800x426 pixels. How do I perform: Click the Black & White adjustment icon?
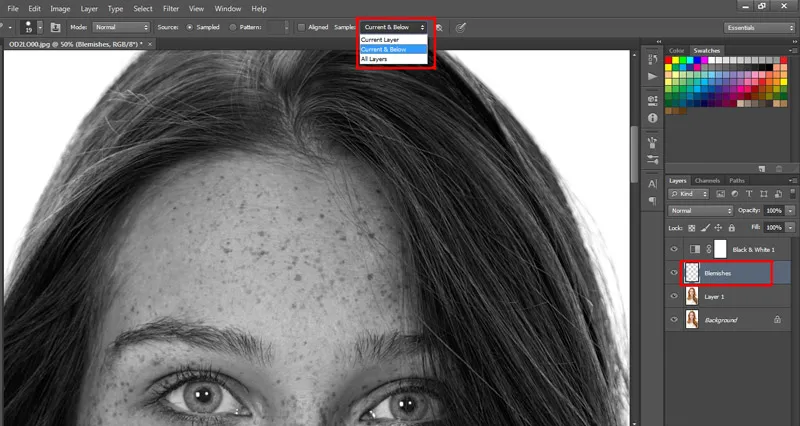(695, 249)
